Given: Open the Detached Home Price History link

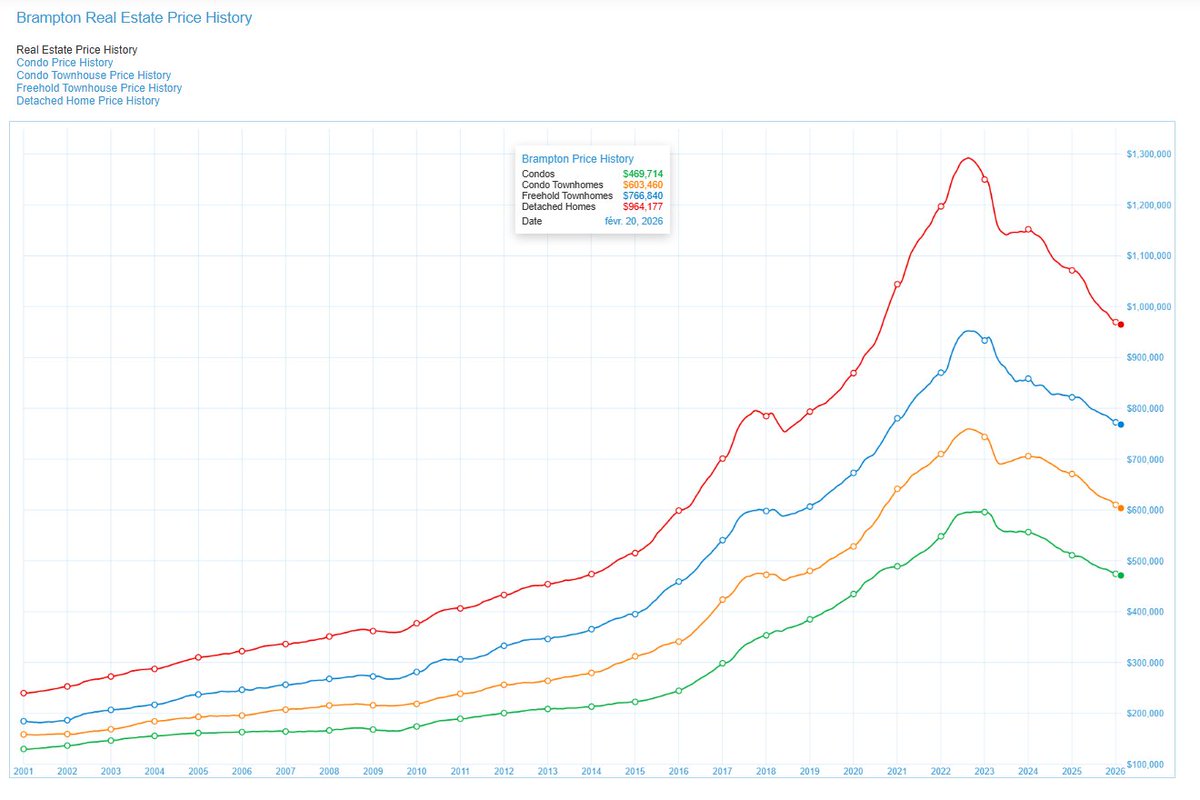Looking at the screenshot, I should click(88, 101).
